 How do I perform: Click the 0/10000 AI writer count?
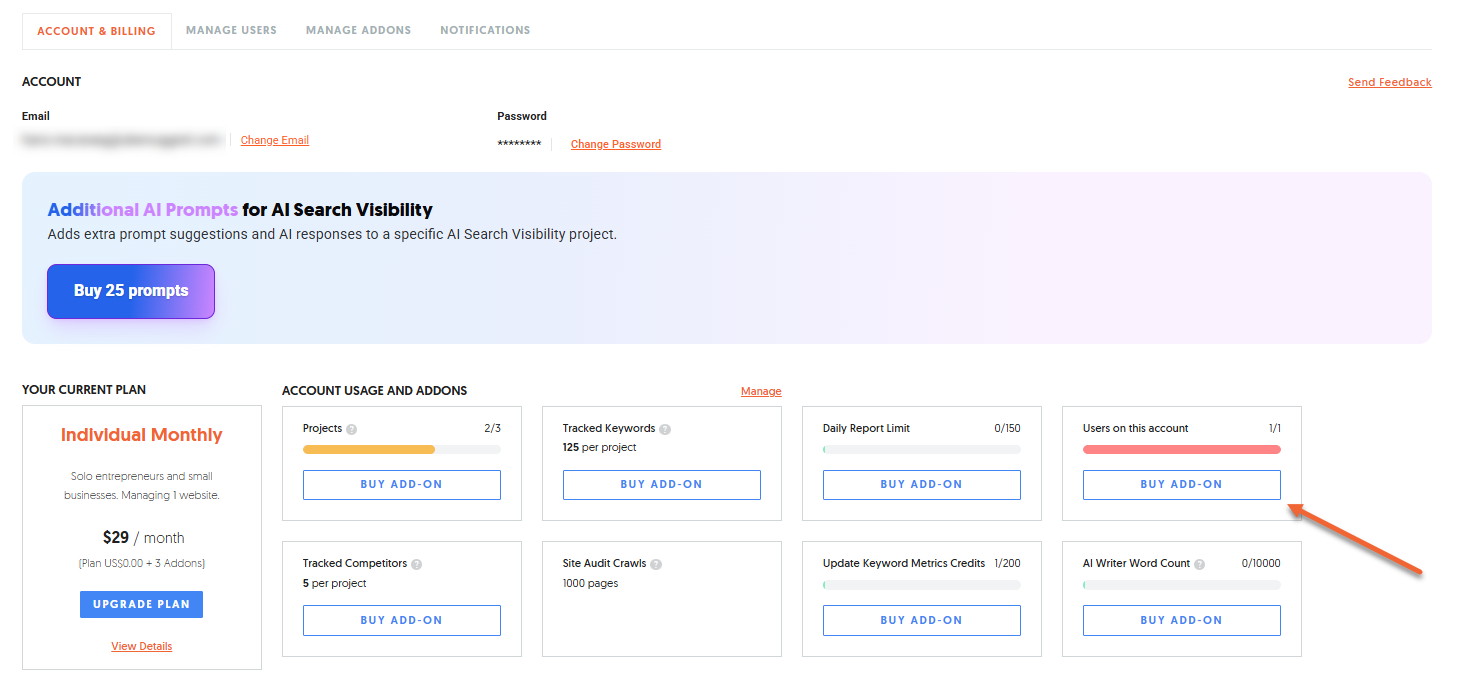click(x=1261, y=563)
